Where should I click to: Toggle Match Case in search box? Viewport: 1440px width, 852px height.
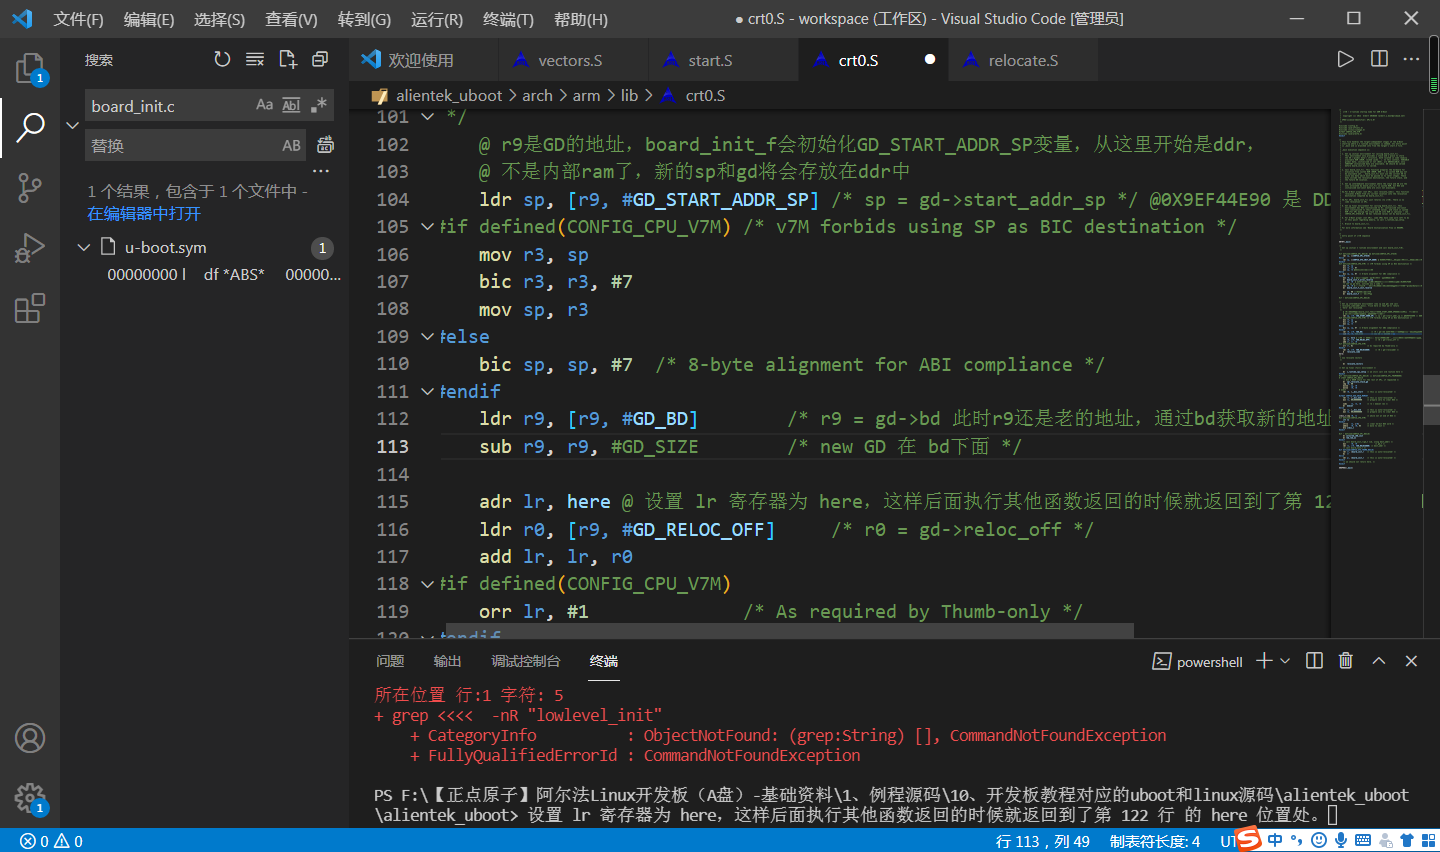point(264,105)
